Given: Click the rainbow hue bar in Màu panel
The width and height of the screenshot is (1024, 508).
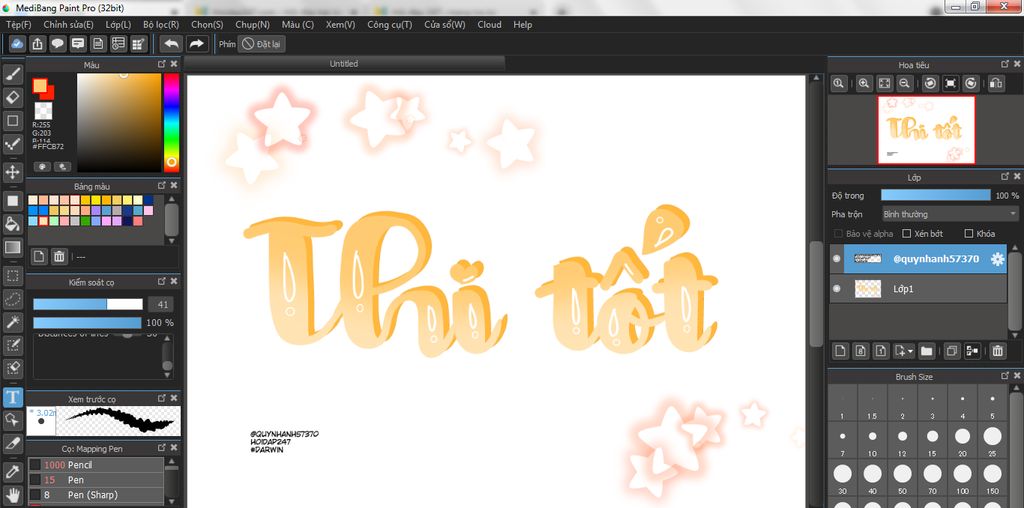Looking at the screenshot, I should (171, 122).
